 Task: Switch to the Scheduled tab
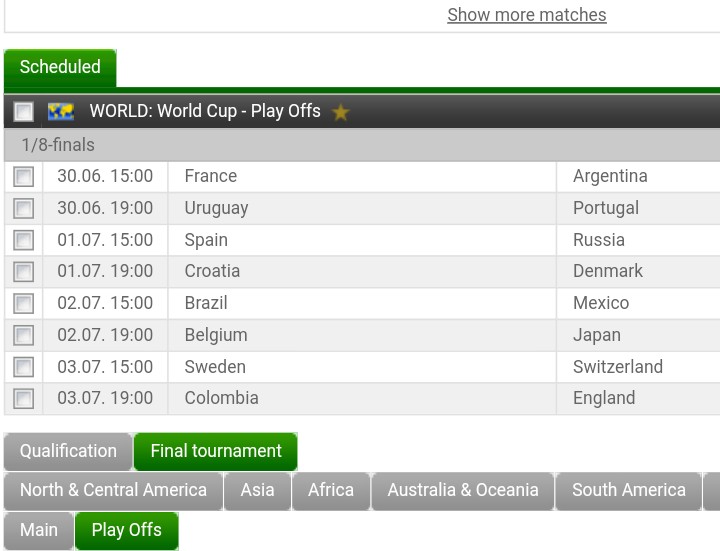tap(60, 67)
